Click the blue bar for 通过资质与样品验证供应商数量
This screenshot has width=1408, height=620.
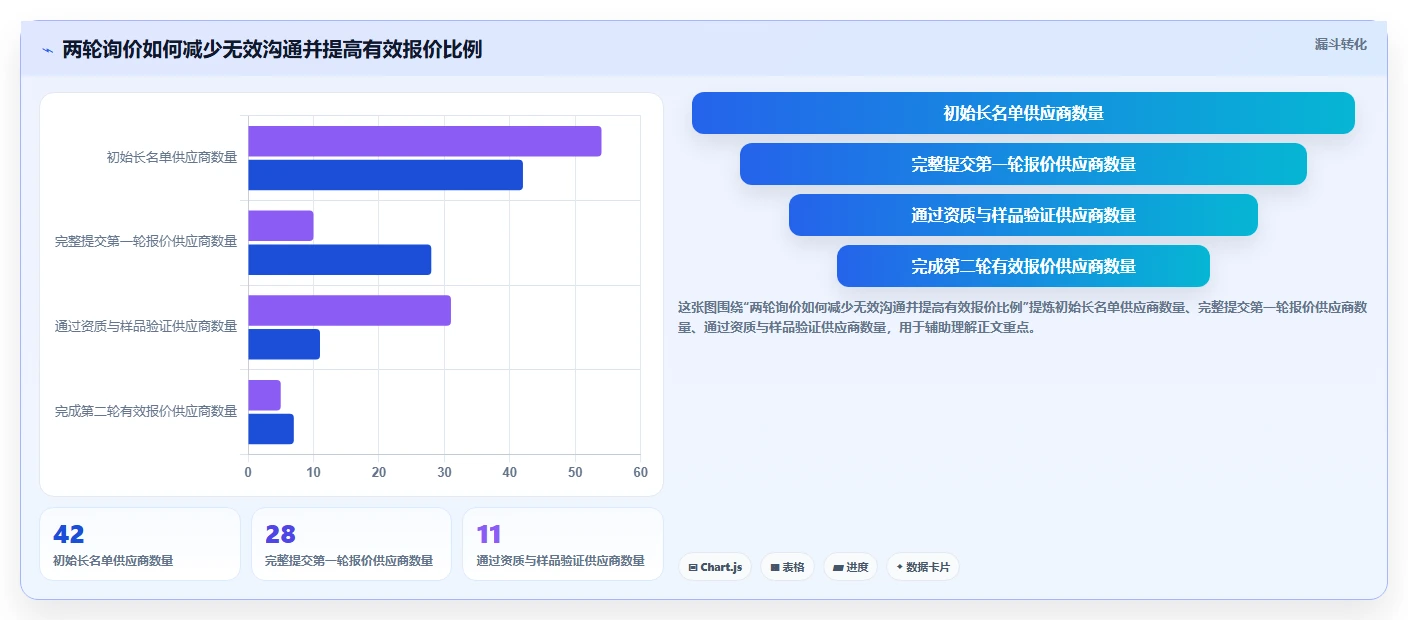coord(284,344)
